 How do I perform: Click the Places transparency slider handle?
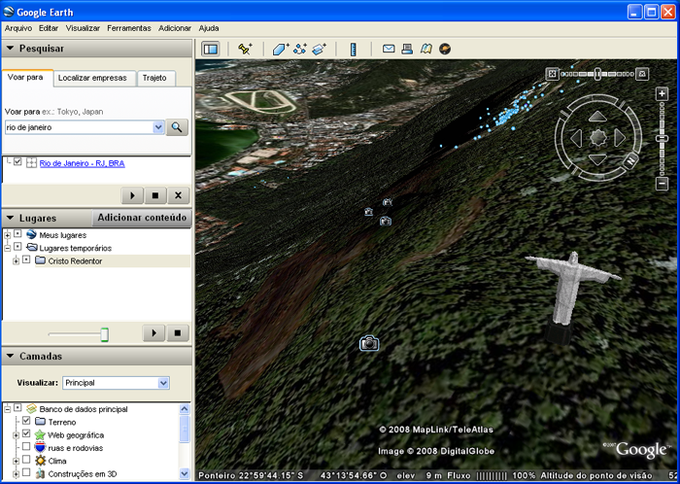[x=105, y=334]
